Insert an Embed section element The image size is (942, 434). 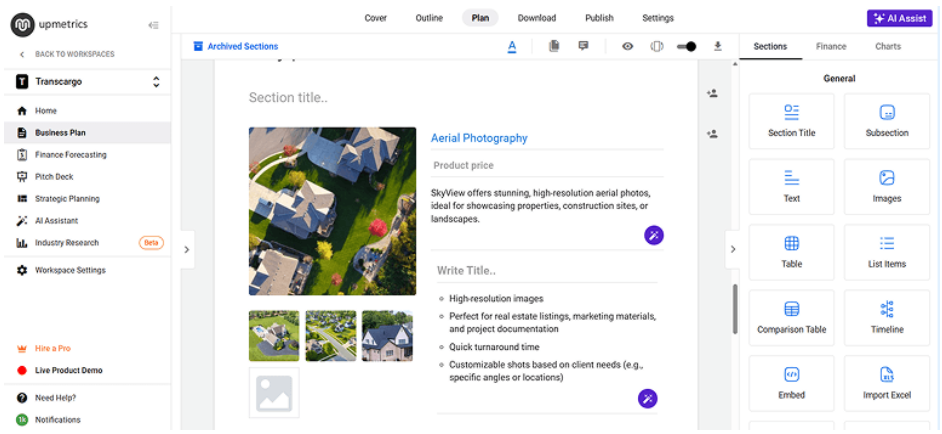click(791, 383)
